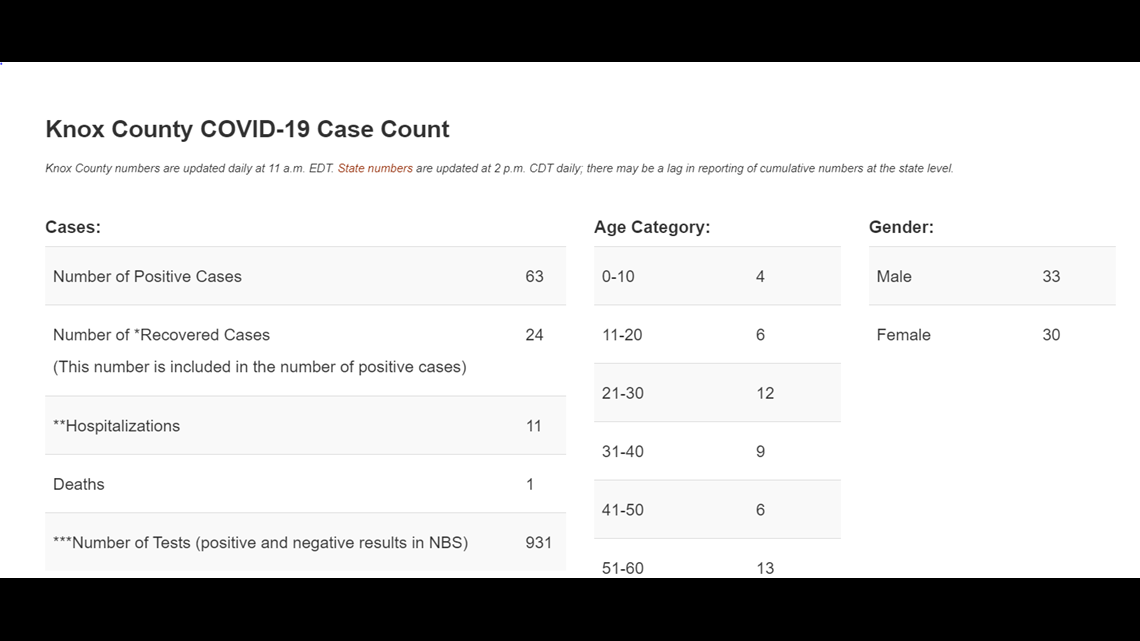1140x641 pixels.
Task: Click the Gender heading
Action: [x=902, y=227]
